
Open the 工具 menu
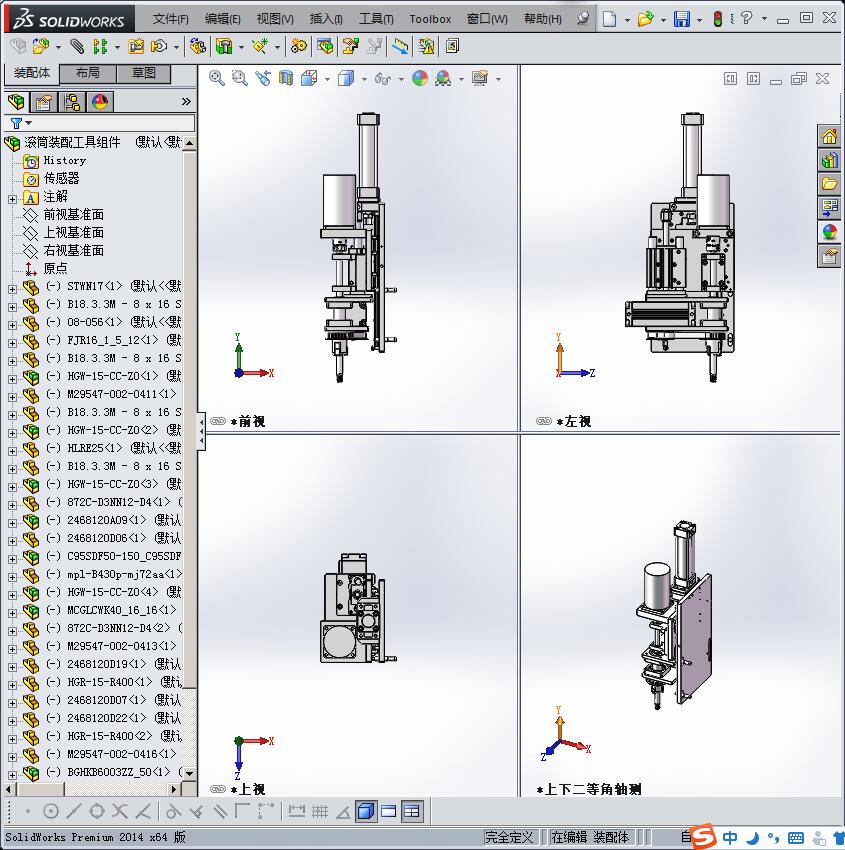coord(376,19)
